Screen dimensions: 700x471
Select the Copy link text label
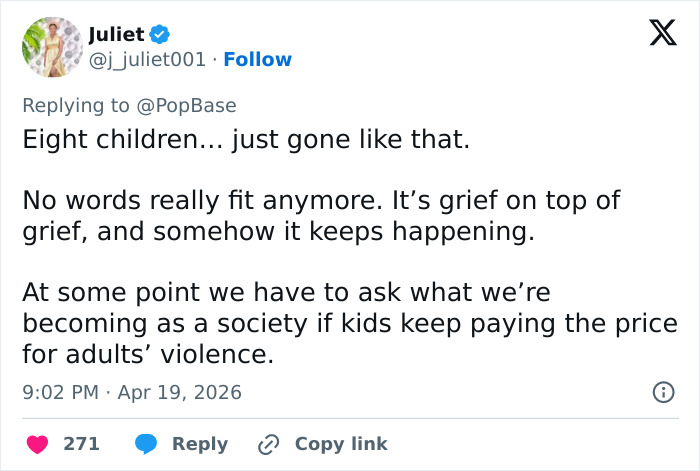pos(341,444)
